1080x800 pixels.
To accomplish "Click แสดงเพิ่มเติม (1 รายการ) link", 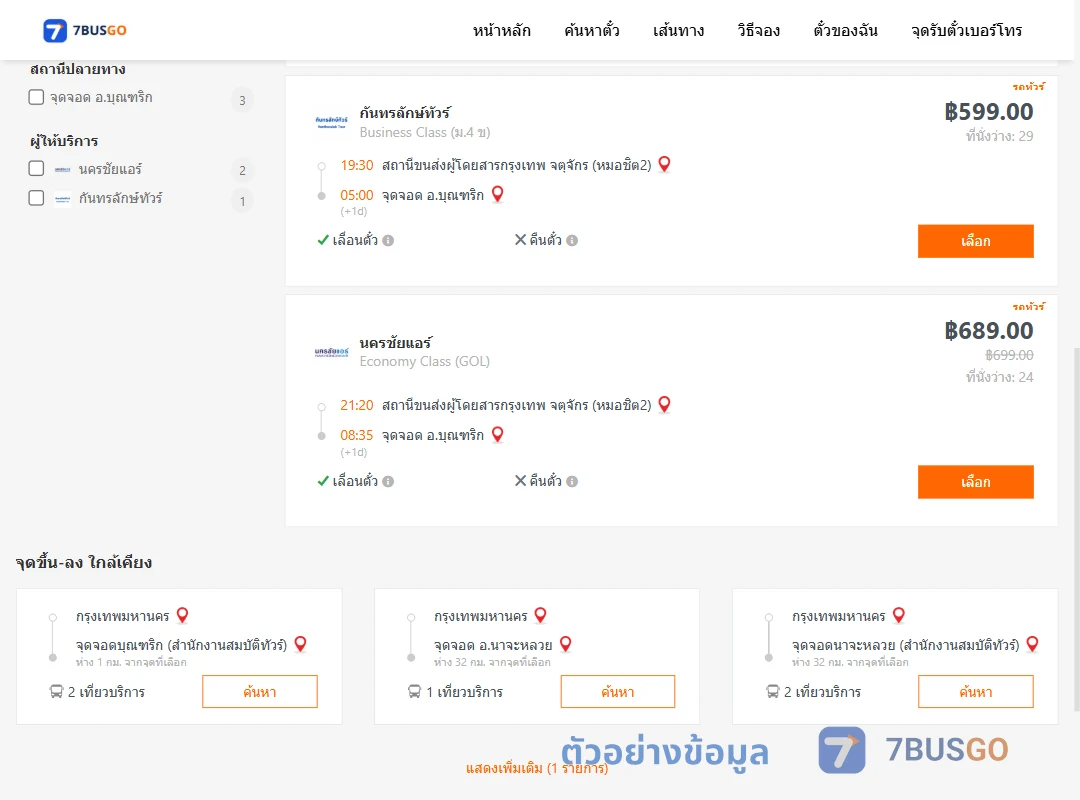I will pyautogui.click(x=537, y=768).
